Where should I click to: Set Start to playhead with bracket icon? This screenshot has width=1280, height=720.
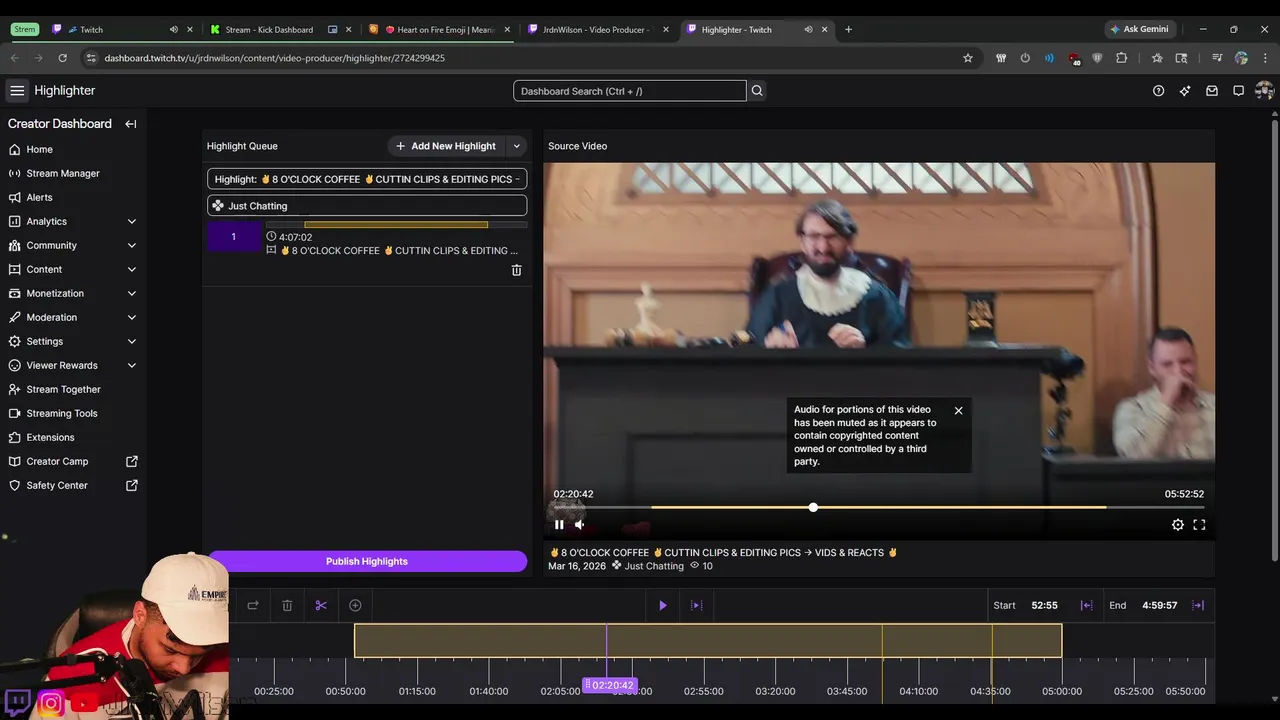click(1086, 605)
